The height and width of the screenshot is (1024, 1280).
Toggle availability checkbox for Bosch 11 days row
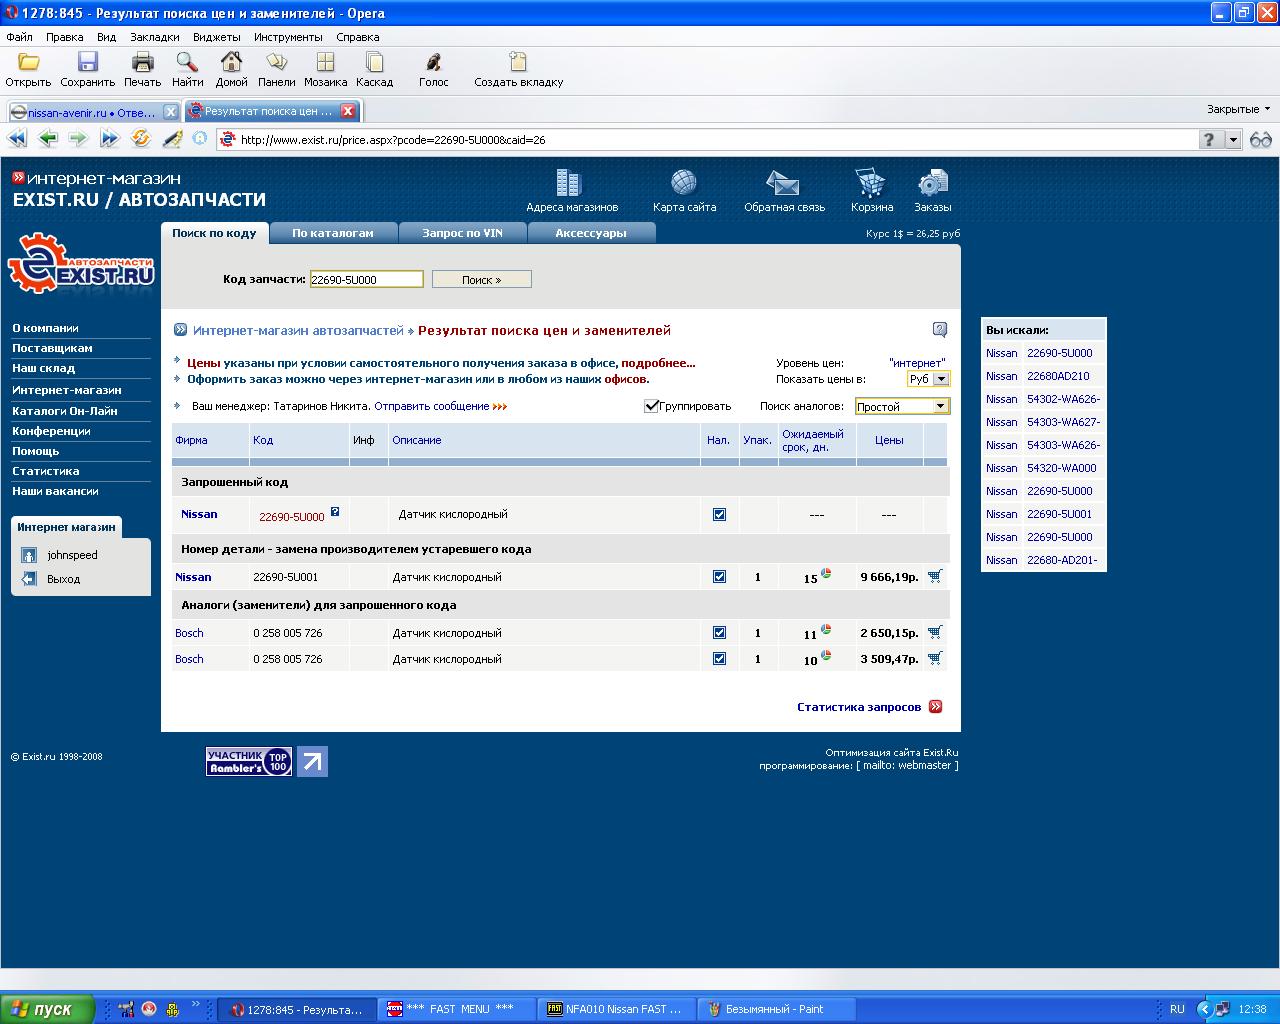pos(719,632)
